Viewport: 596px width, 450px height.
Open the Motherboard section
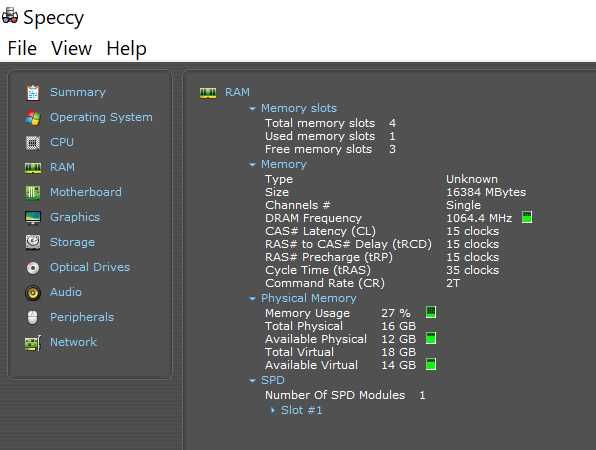(x=86, y=192)
